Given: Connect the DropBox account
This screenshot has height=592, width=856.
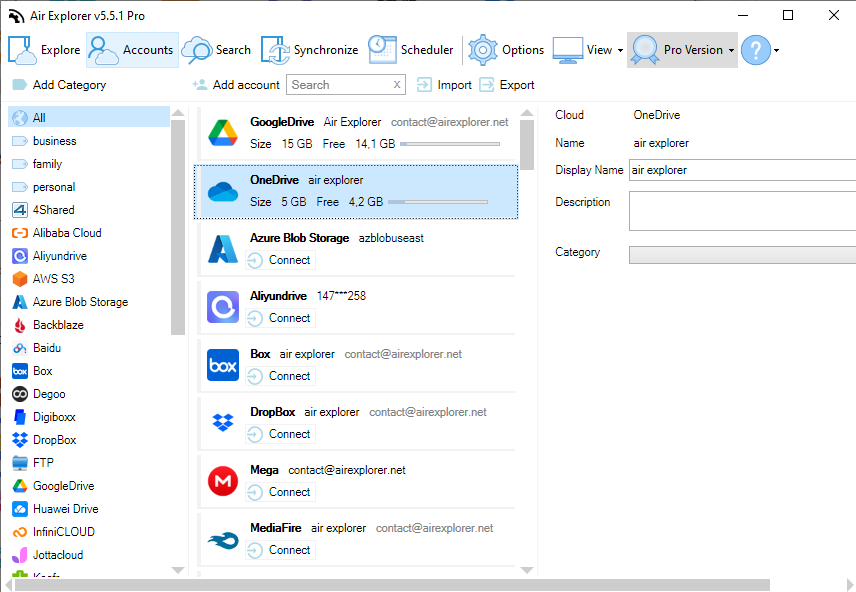Looking at the screenshot, I should tap(281, 434).
